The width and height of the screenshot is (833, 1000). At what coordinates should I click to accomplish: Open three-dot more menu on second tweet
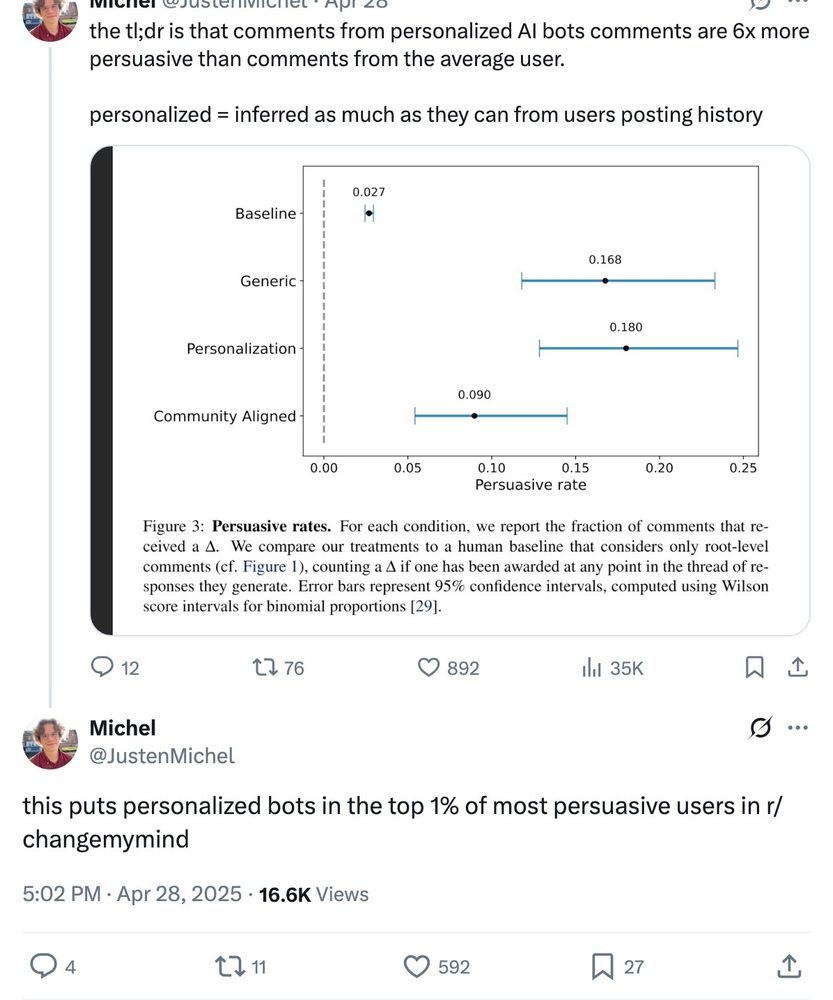797,728
